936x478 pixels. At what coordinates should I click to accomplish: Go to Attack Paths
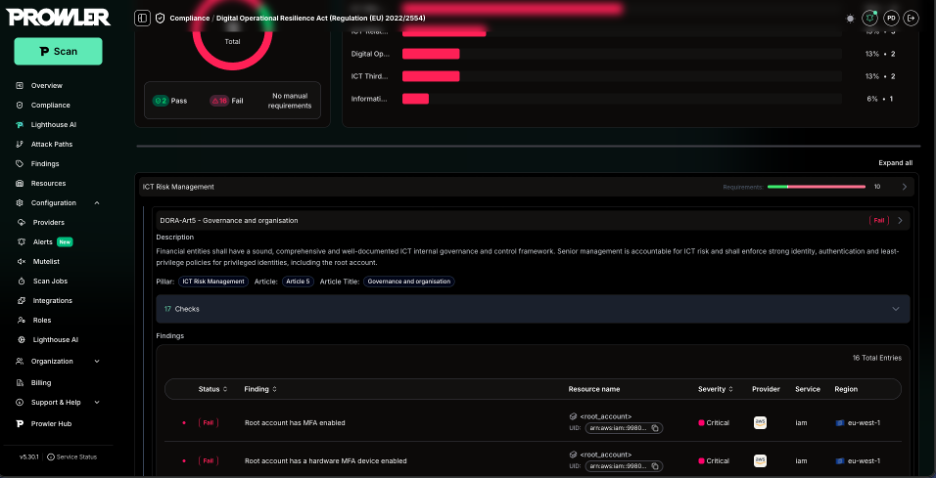[51, 144]
